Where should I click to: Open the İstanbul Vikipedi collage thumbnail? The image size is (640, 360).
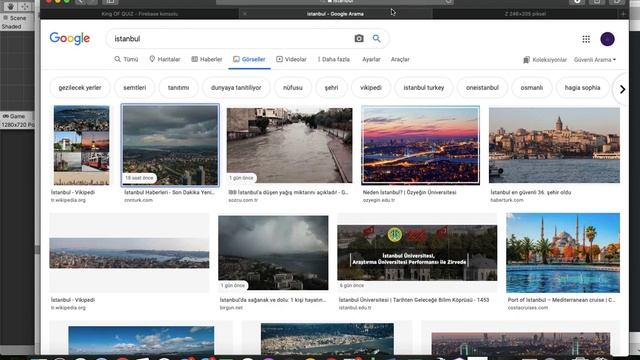tap(82, 145)
